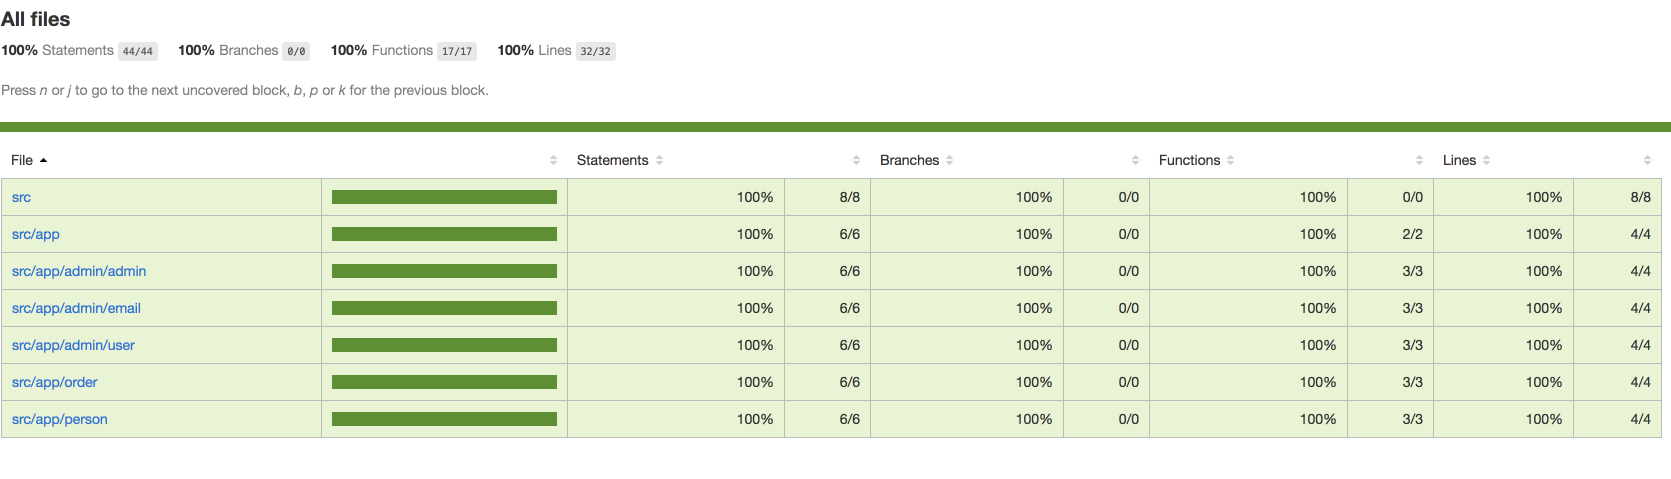Click sort arrows right of the Lines sort icon, at table edge
1671x479 pixels.
(x=1647, y=160)
